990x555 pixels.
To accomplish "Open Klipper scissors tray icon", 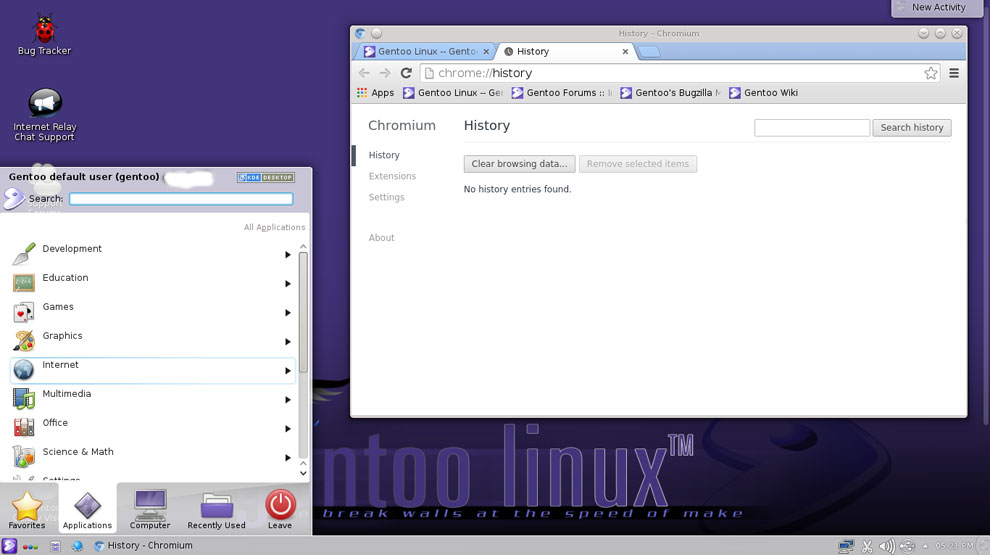I will point(867,546).
